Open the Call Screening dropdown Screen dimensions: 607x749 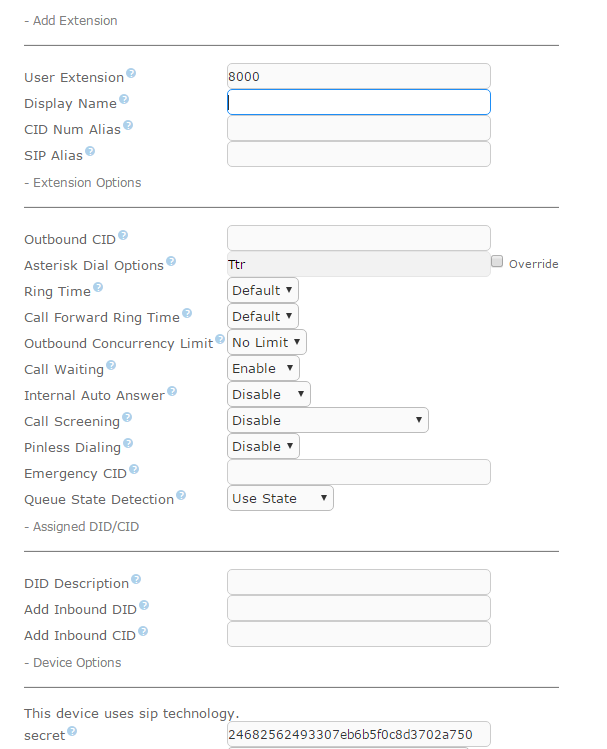click(327, 420)
